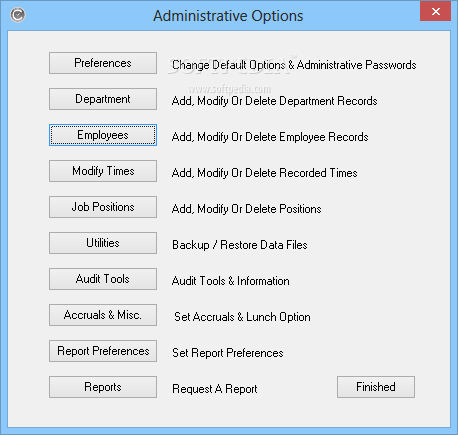
Task: Click the Reports button
Action: [103, 387]
